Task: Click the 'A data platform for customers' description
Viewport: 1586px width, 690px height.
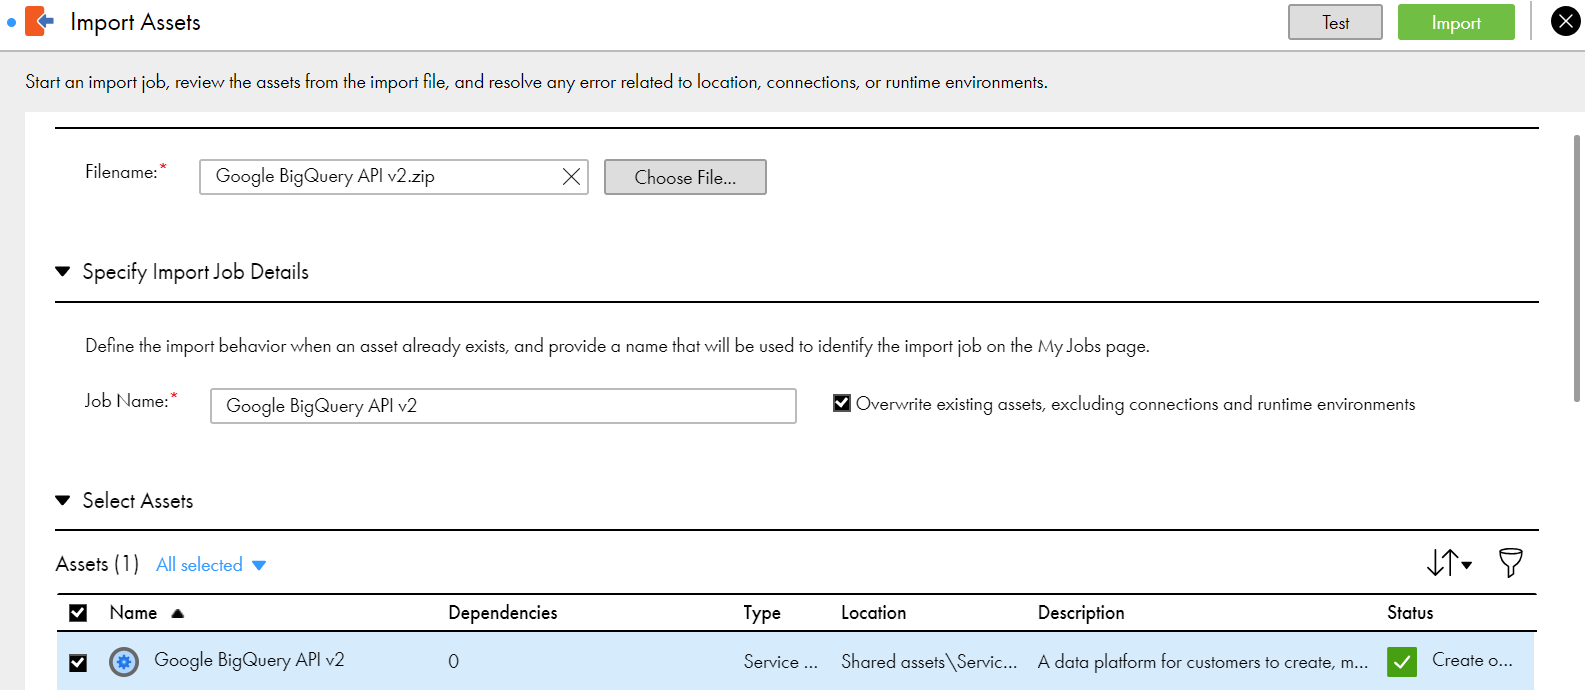Action: [x=1203, y=662]
